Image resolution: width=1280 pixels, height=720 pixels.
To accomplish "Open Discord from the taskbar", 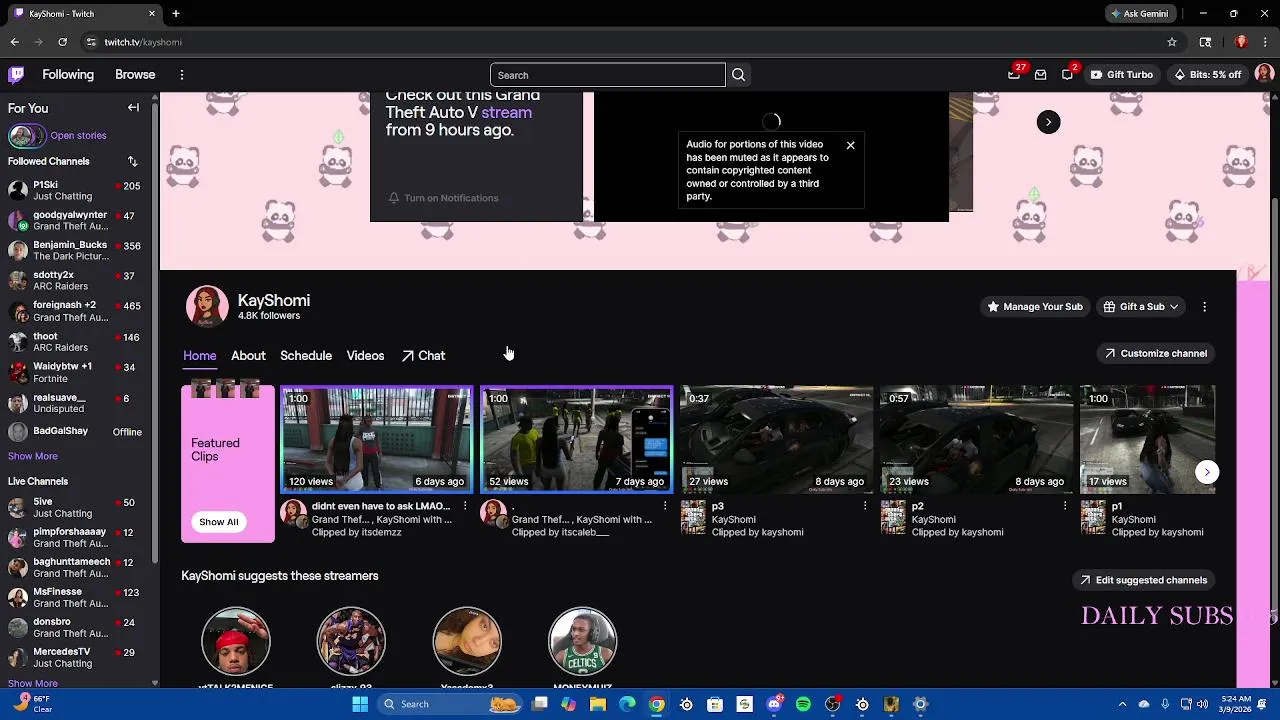I will coord(774,704).
